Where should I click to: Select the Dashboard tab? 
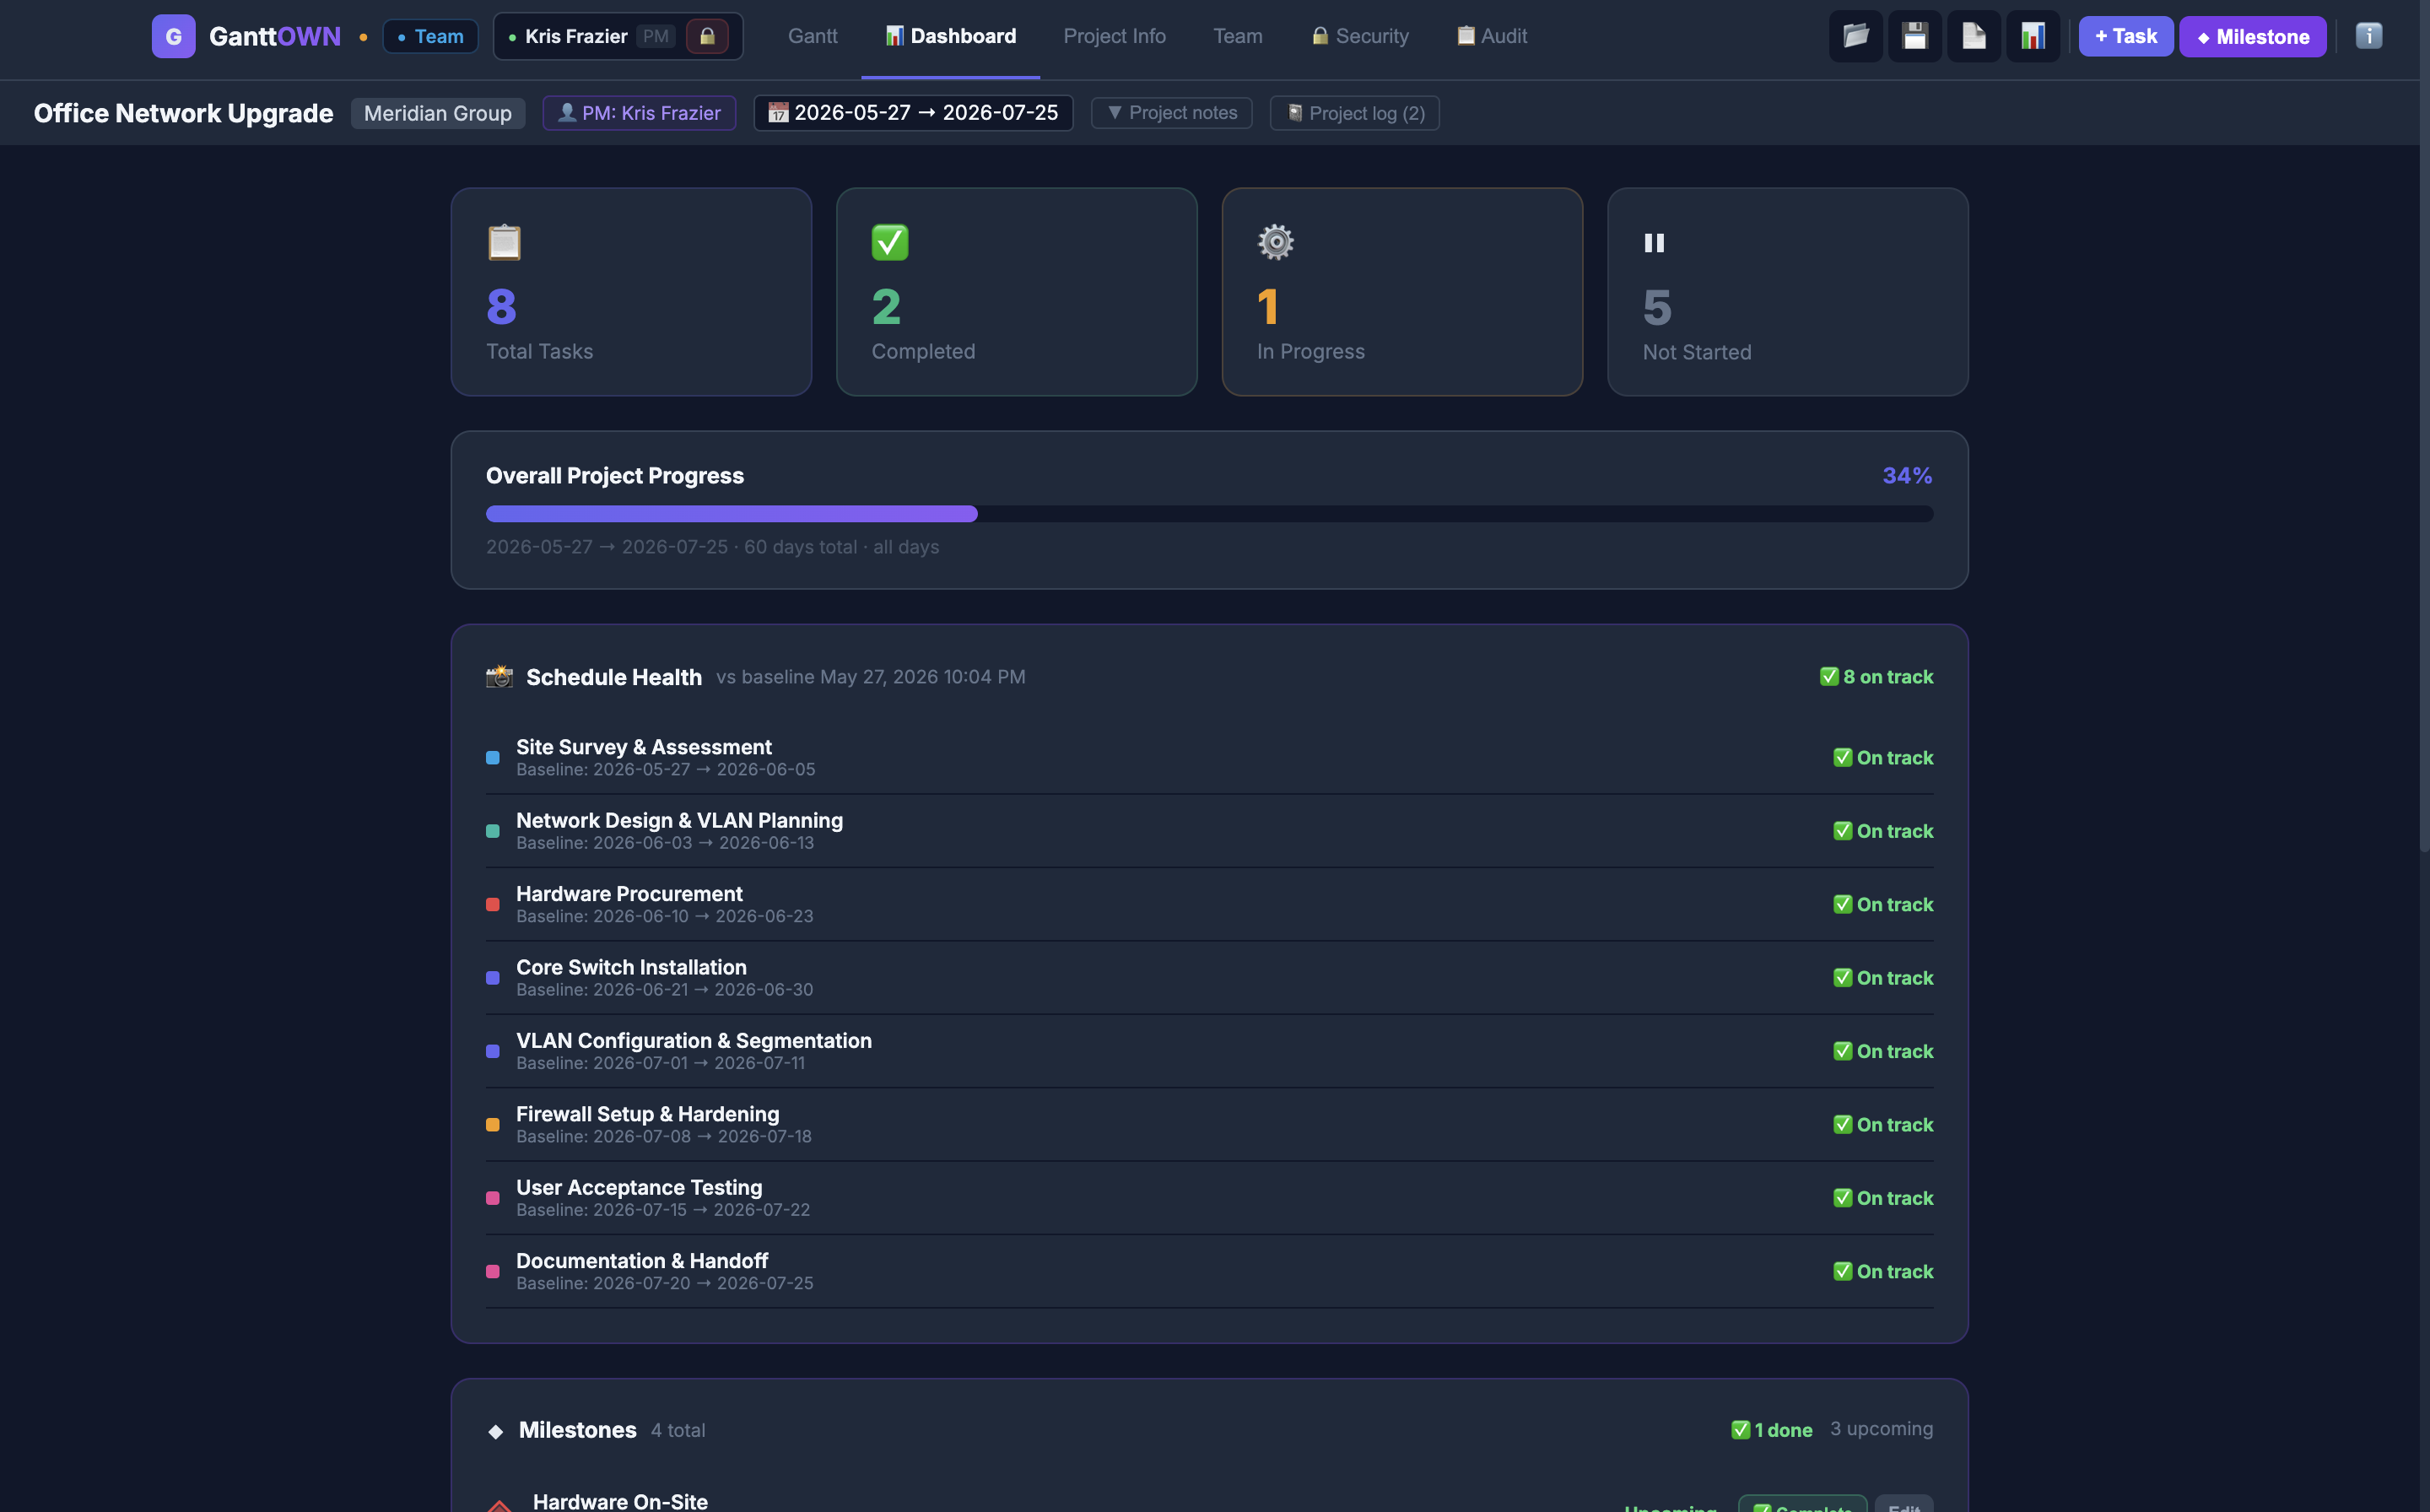[950, 36]
